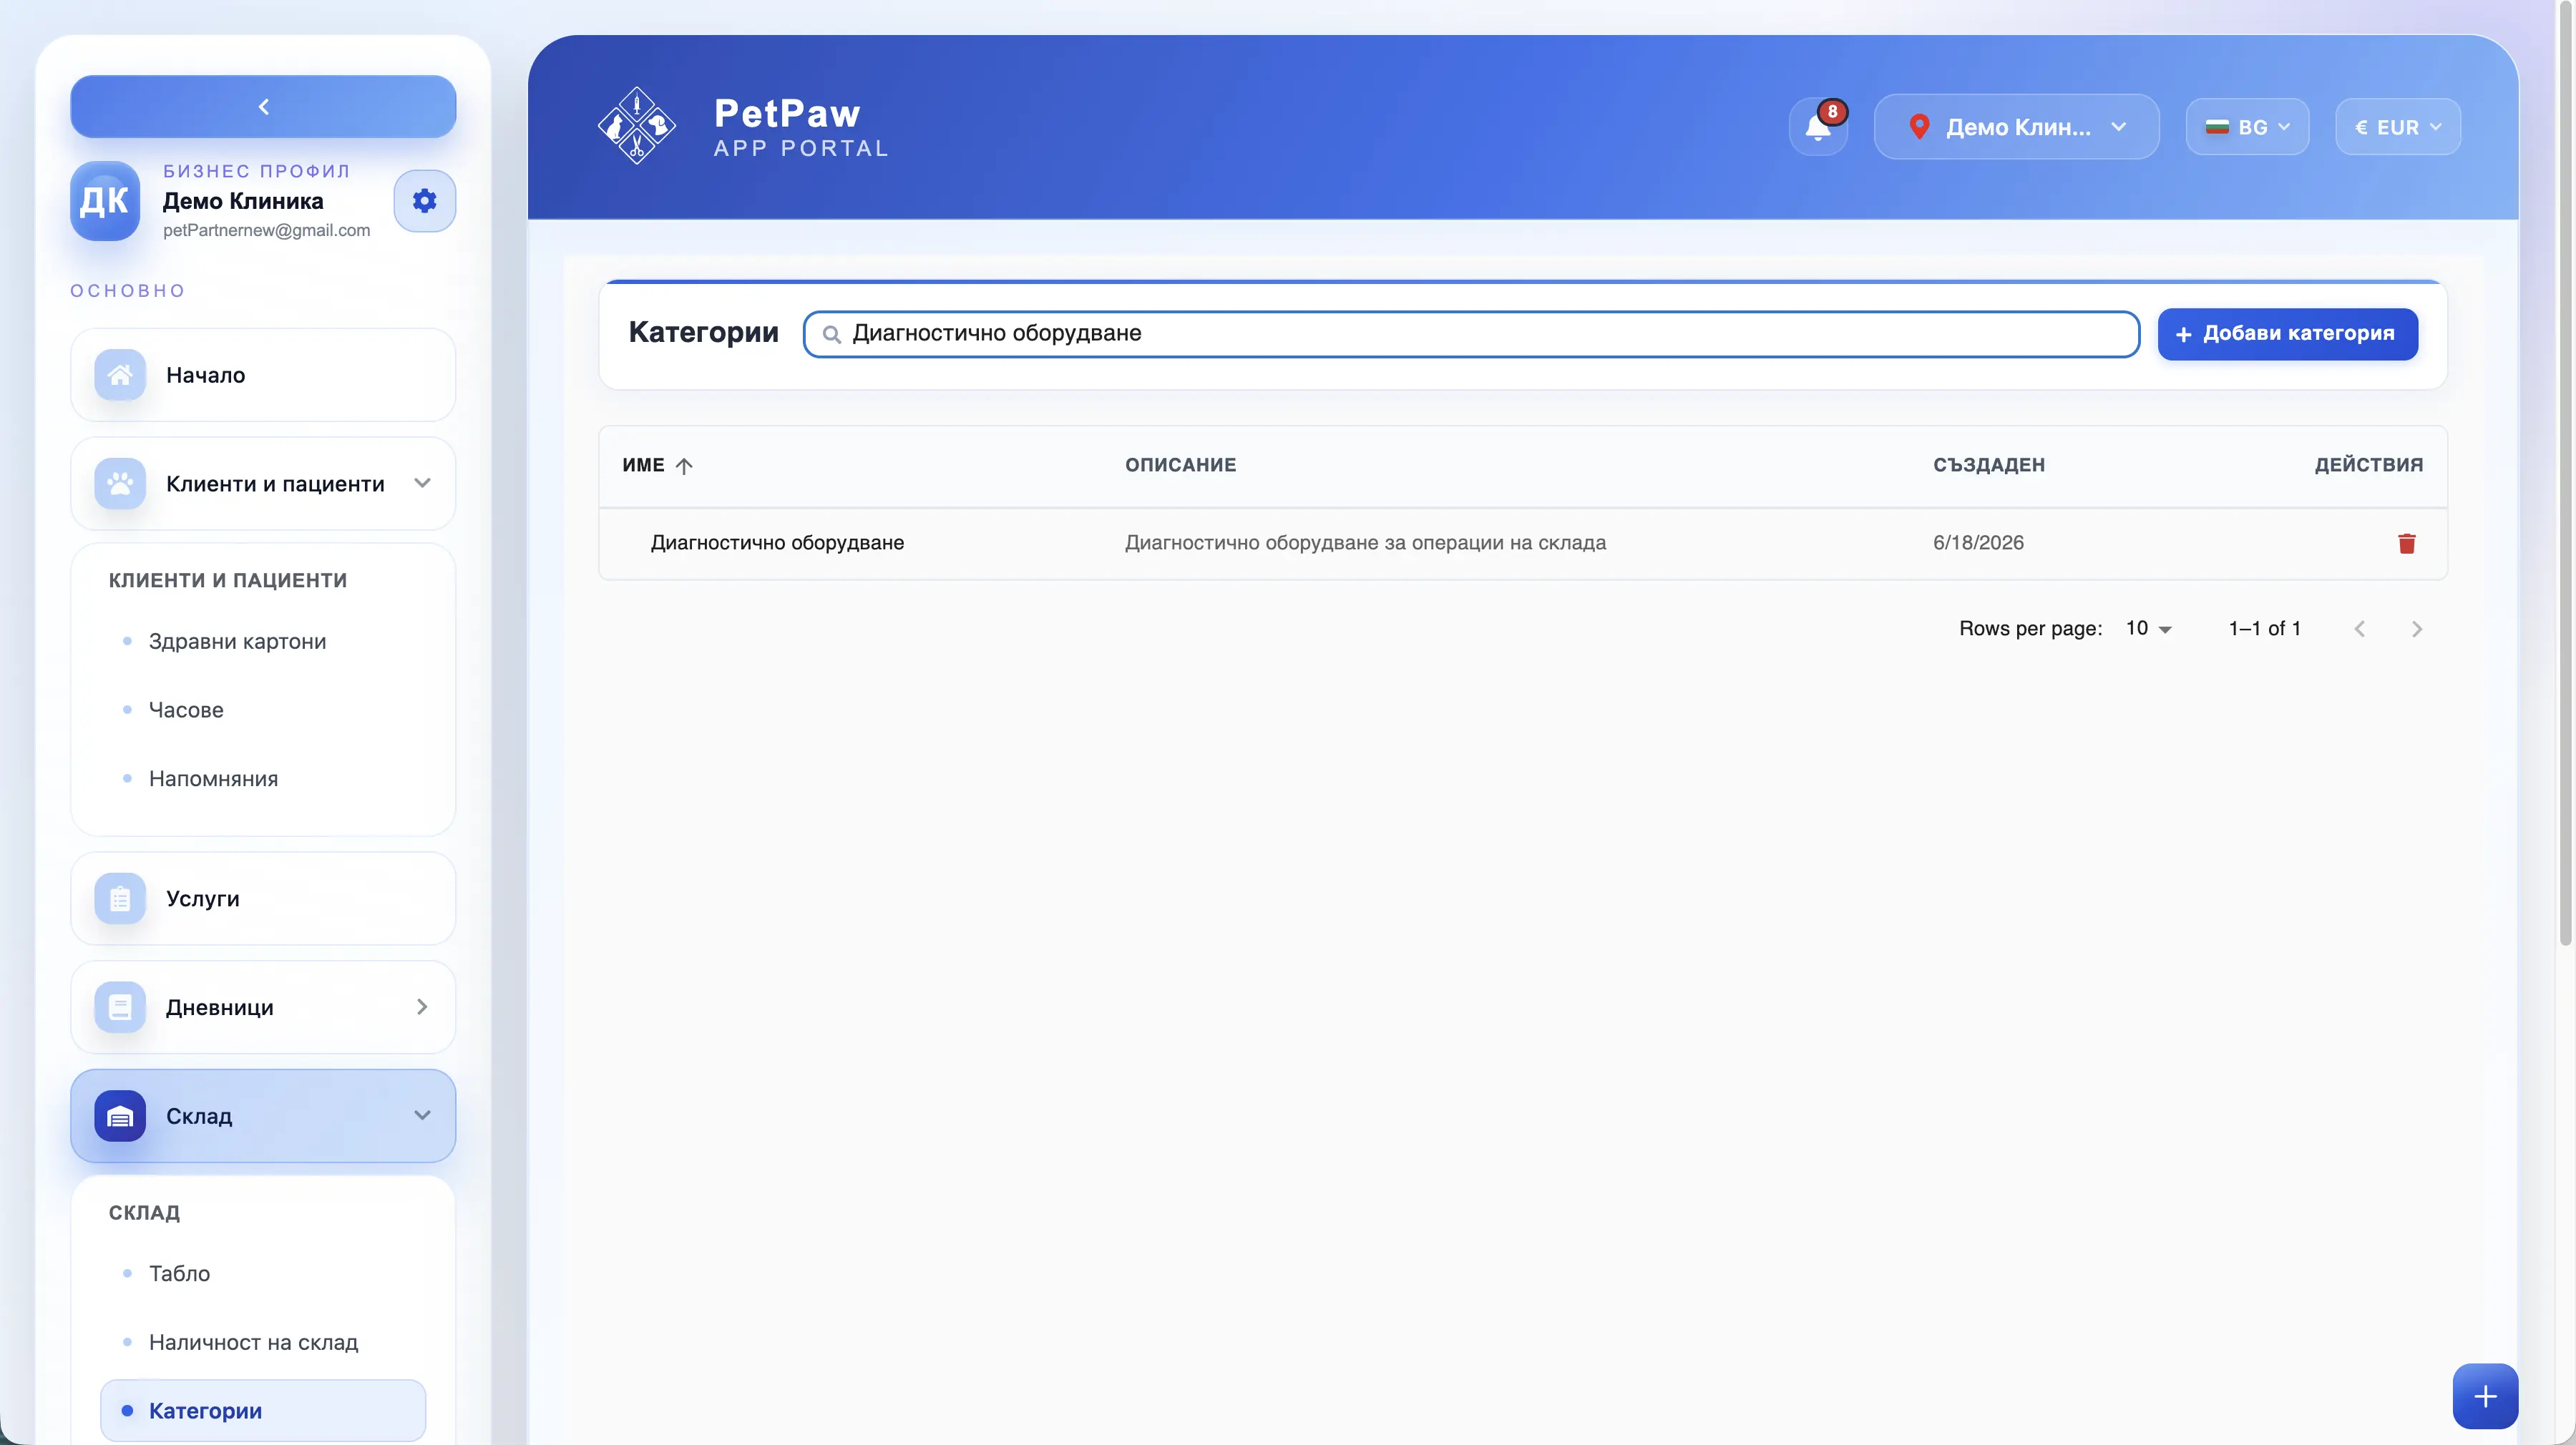This screenshot has height=1445, width=2576.
Task: Click the Дневници book icon
Action: click(120, 1007)
